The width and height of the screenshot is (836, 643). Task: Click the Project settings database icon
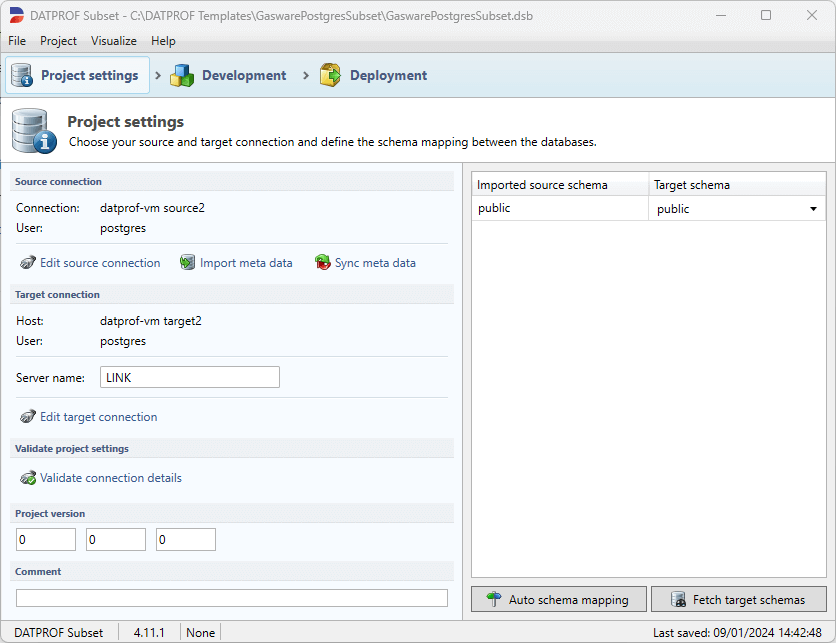pyautogui.click(x=20, y=74)
